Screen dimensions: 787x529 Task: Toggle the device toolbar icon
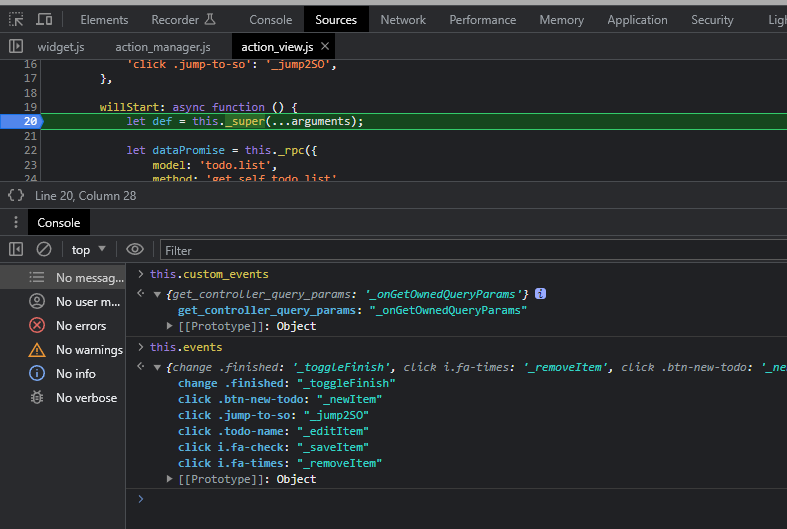[44, 20]
